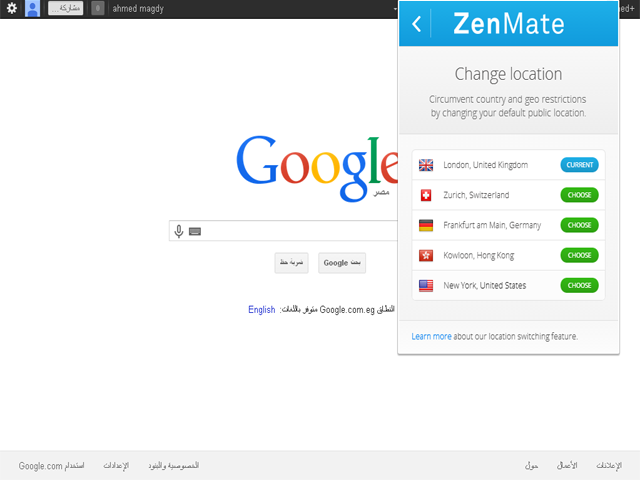The width and height of the screenshot is (640, 480).
Task: Click the Change location heading
Action: point(508,74)
